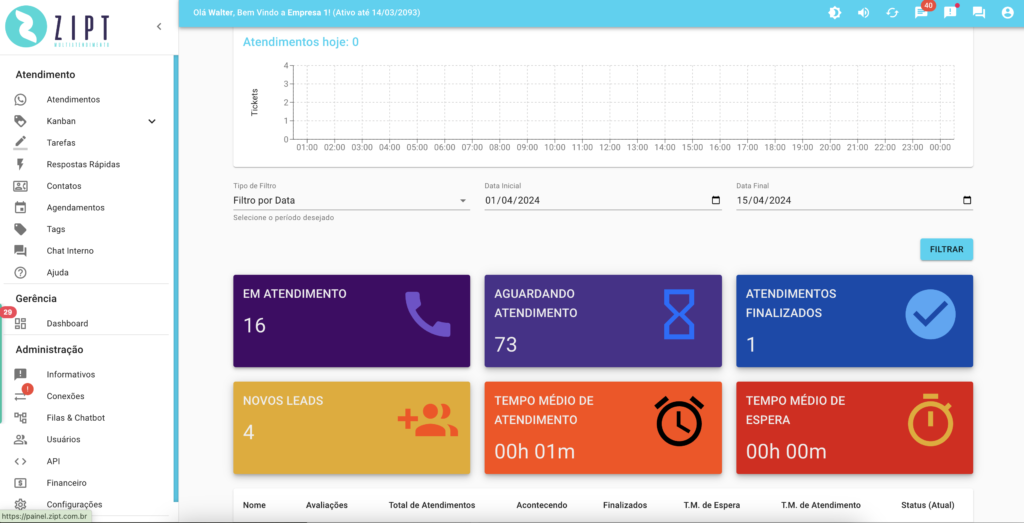
Task: Toggle notification sound with the speaker icon
Action: 863,13
